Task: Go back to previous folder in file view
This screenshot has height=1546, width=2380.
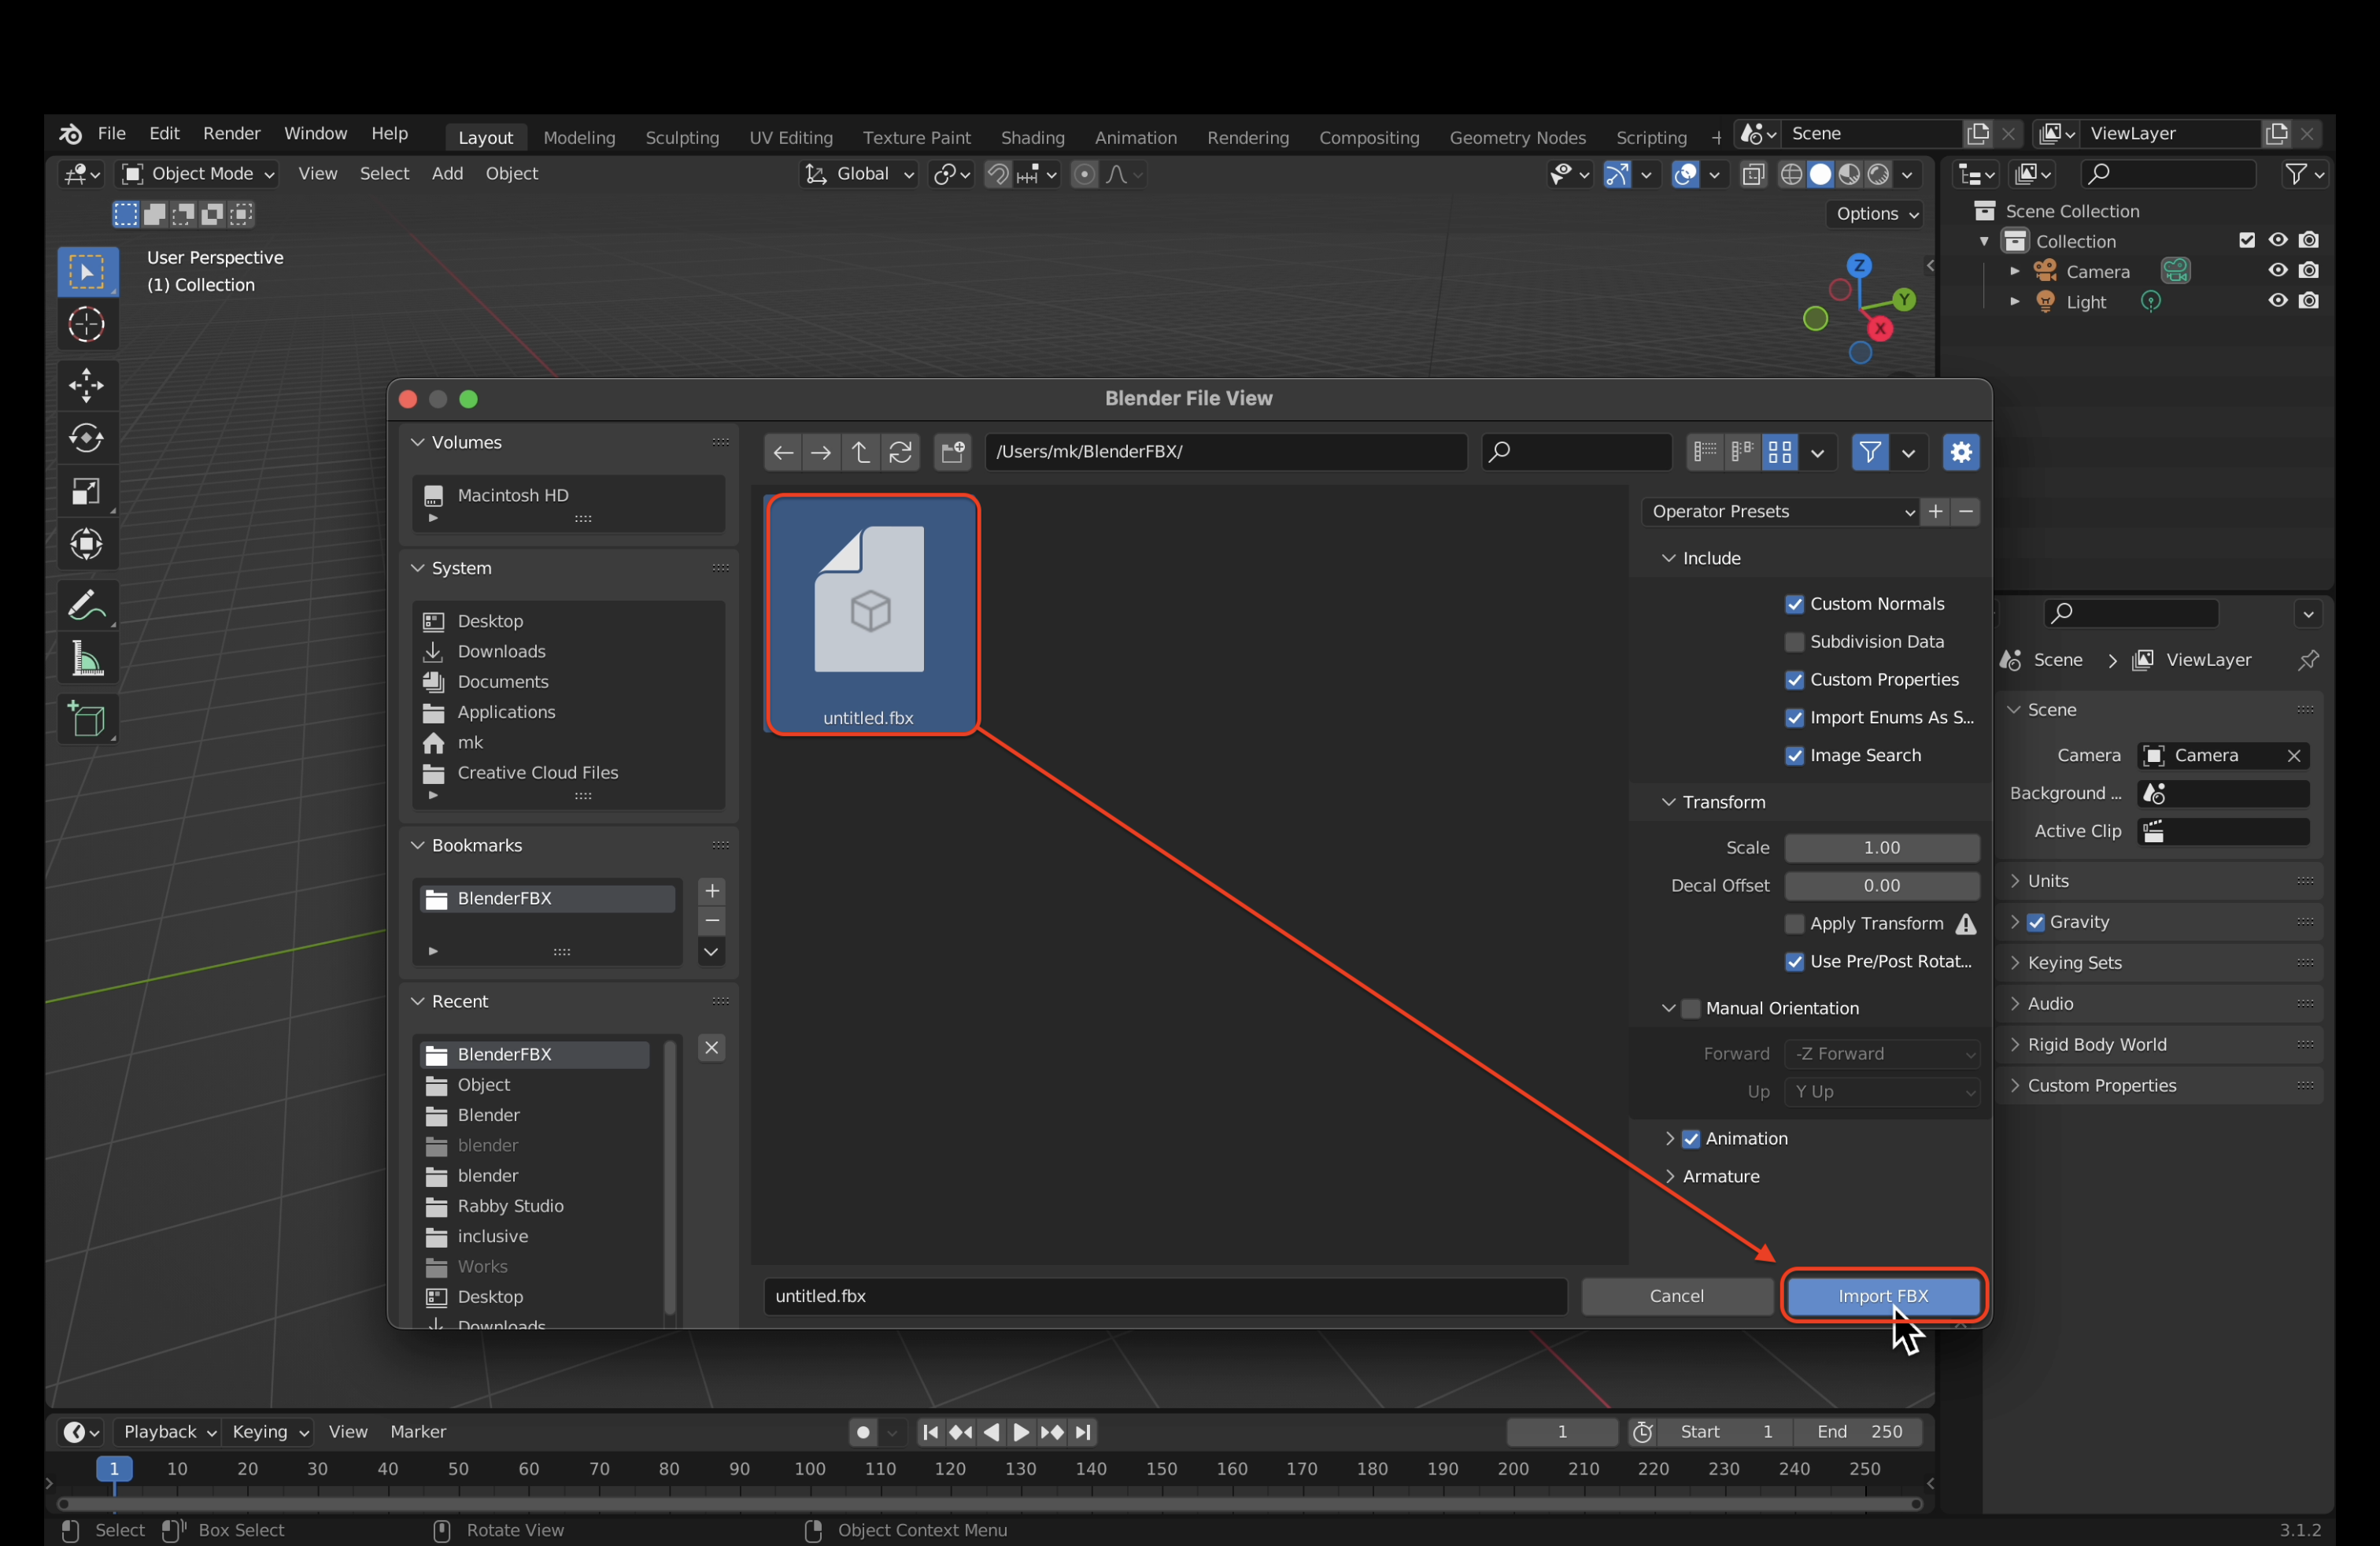Action: tap(783, 453)
